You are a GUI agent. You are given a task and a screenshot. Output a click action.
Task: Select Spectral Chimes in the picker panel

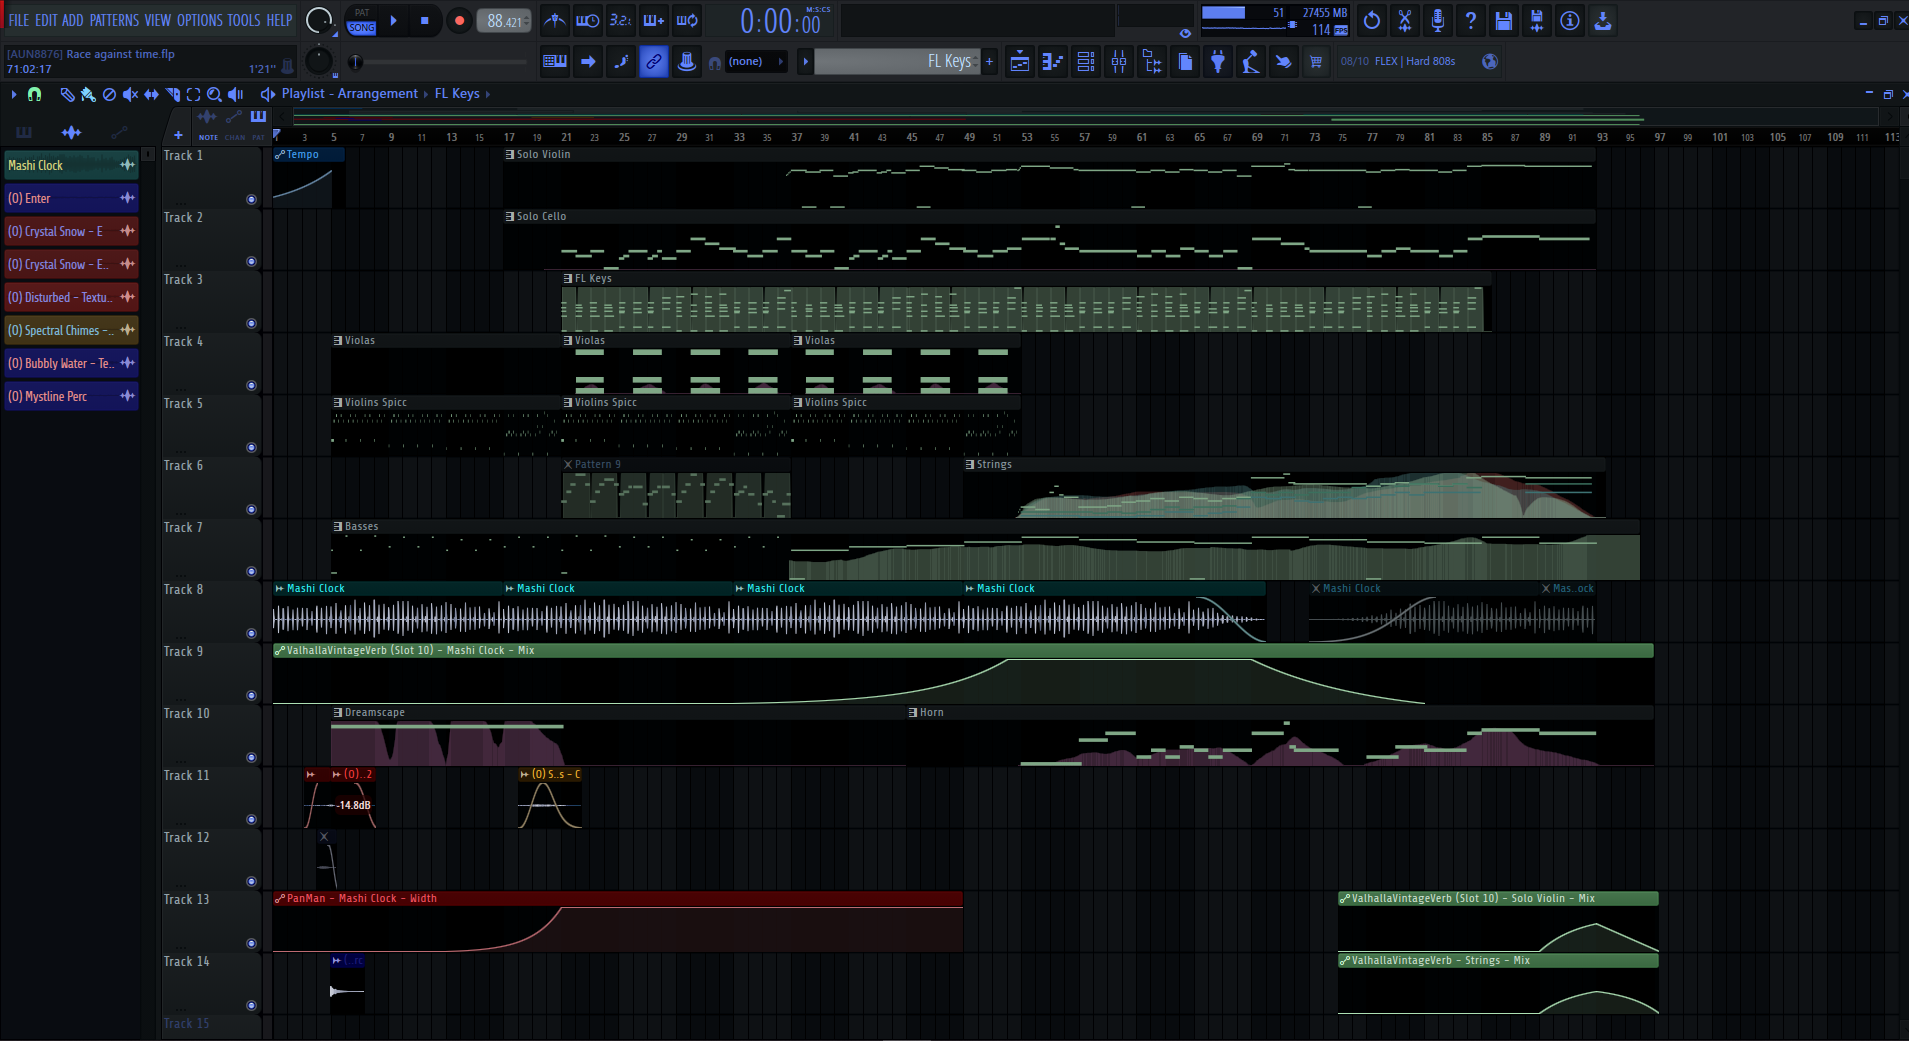click(71, 330)
